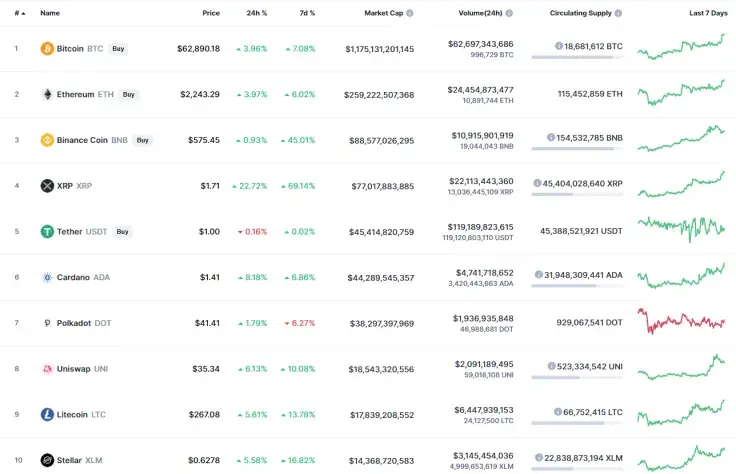This screenshot has height=474, width=736.
Task: Click the Litecoin logo icon
Action: tap(47, 414)
